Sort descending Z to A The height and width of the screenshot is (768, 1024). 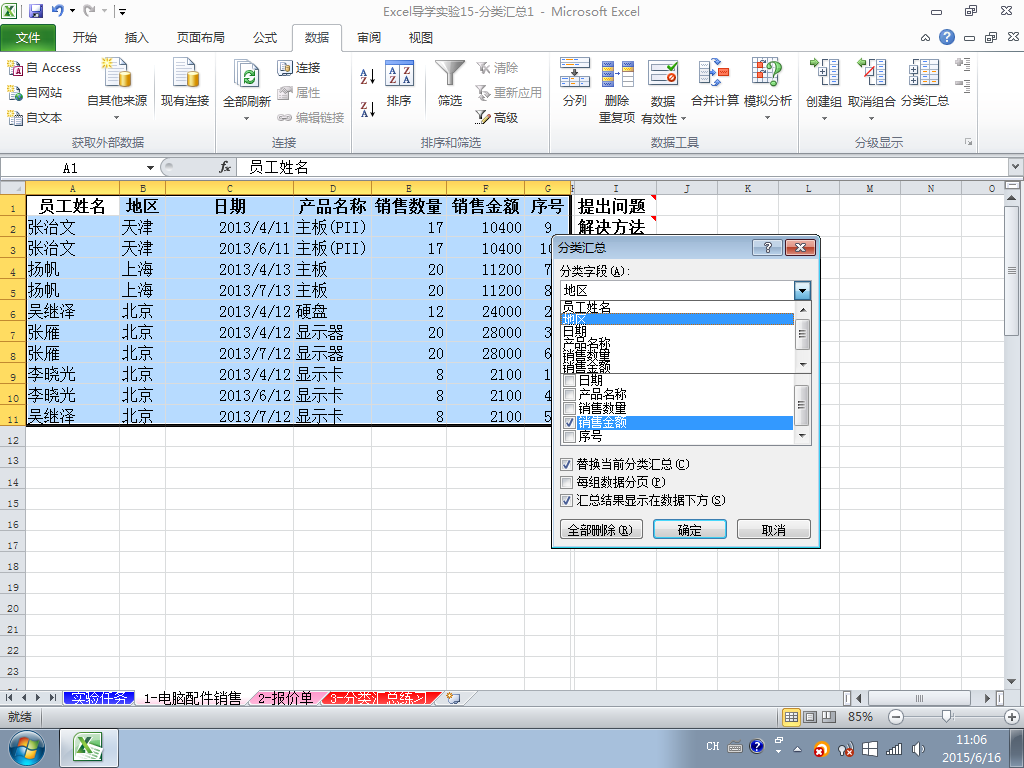pos(368,108)
